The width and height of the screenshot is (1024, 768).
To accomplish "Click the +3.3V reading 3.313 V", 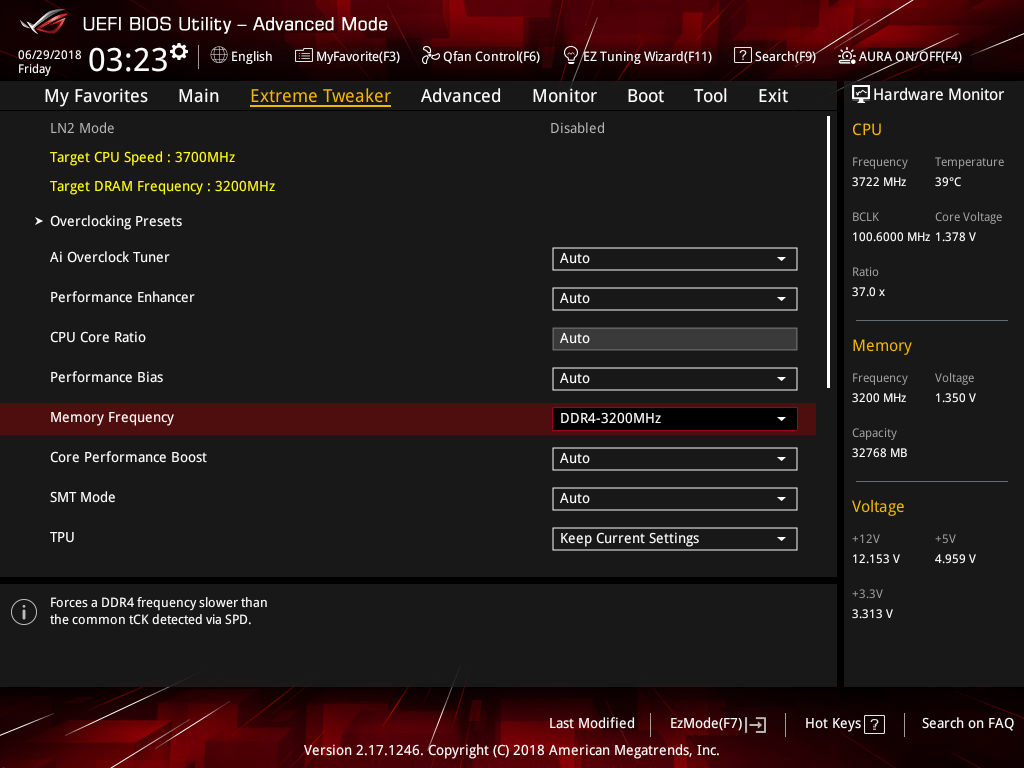I will point(872,613).
